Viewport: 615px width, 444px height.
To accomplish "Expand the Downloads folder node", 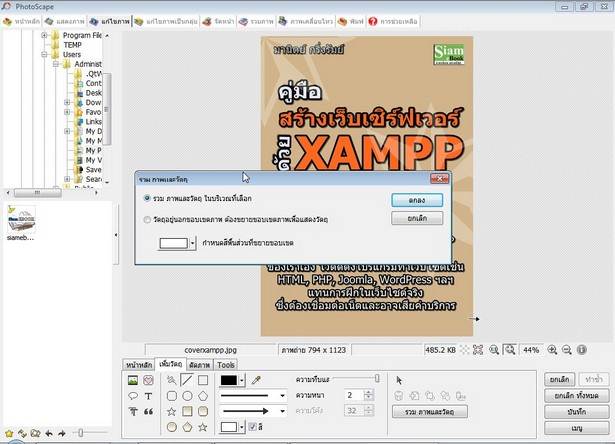I will click(67, 102).
